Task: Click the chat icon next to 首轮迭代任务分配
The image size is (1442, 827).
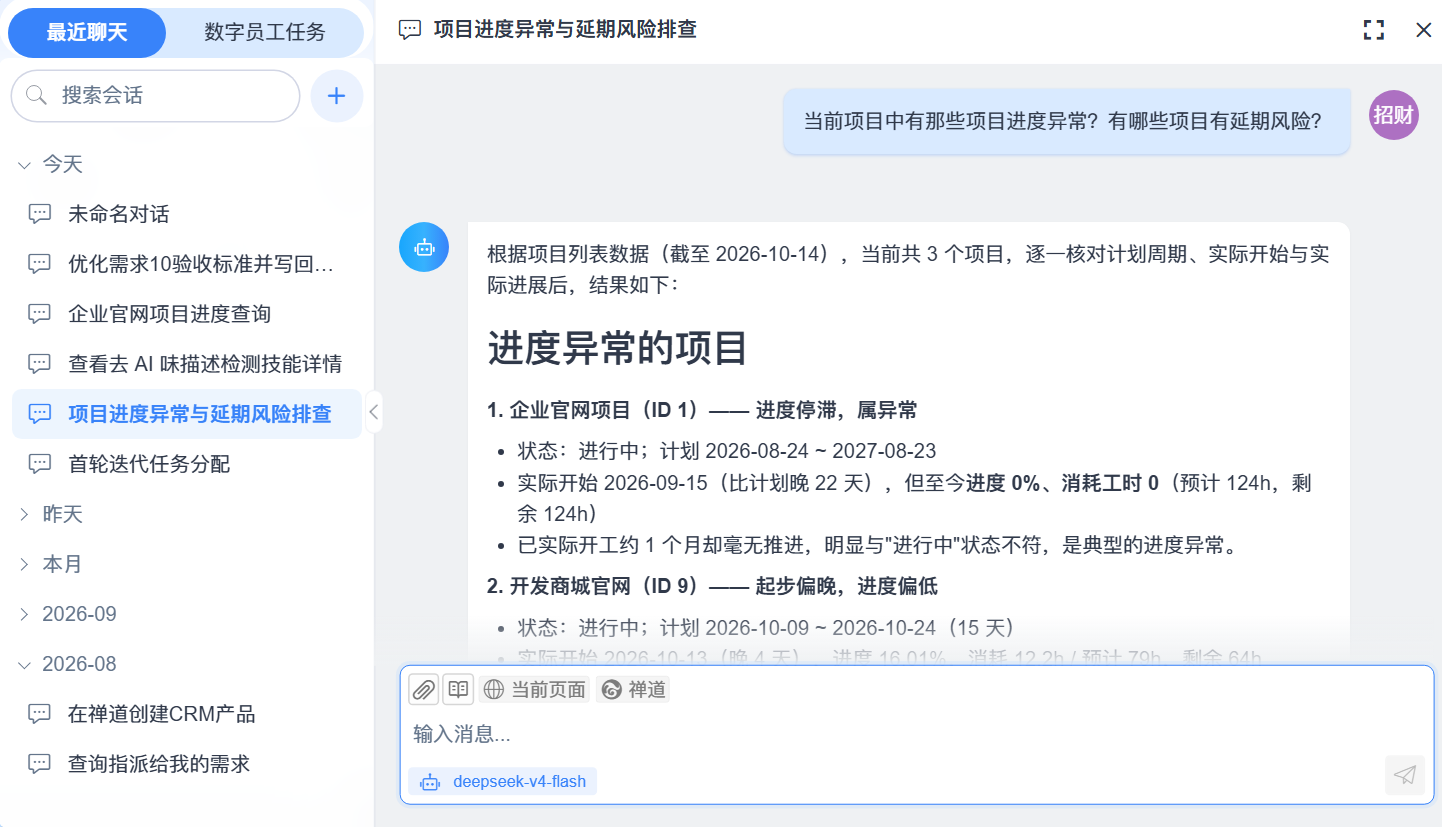Action: pyautogui.click(x=40, y=464)
